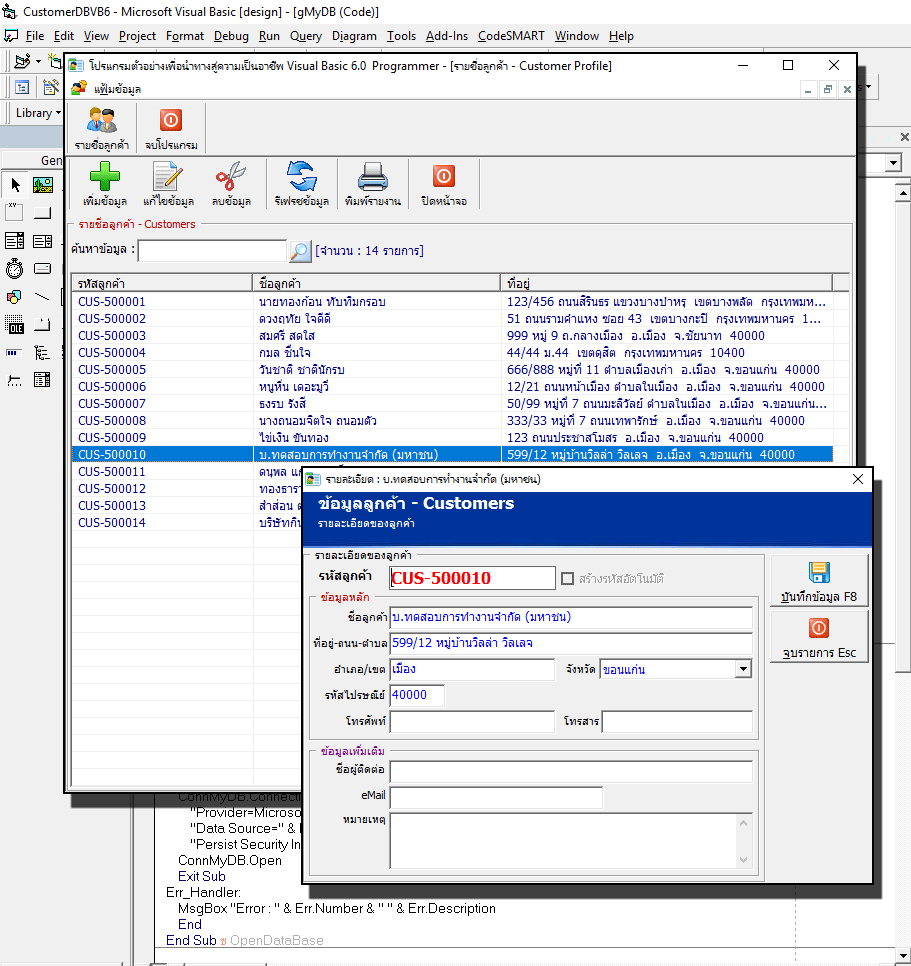Open the Debug menu
911x966 pixels.
tap(231, 36)
